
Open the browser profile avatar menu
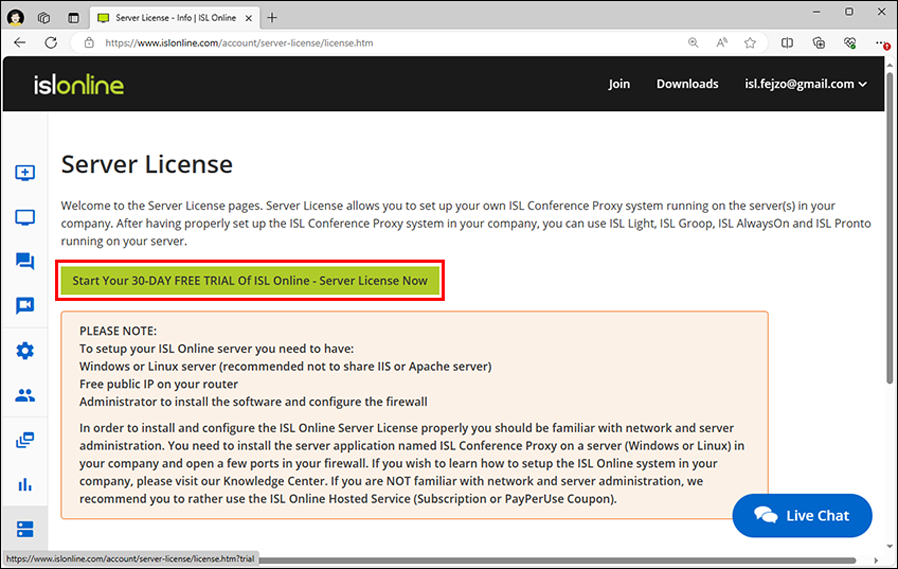coord(16,17)
